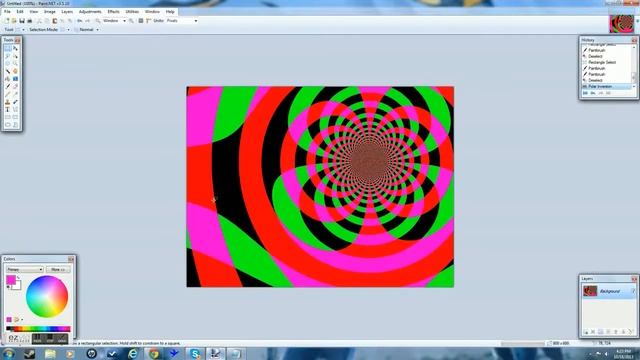The width and height of the screenshot is (640, 360).
Task: Select the Rectangle Select tool
Action: point(7,48)
